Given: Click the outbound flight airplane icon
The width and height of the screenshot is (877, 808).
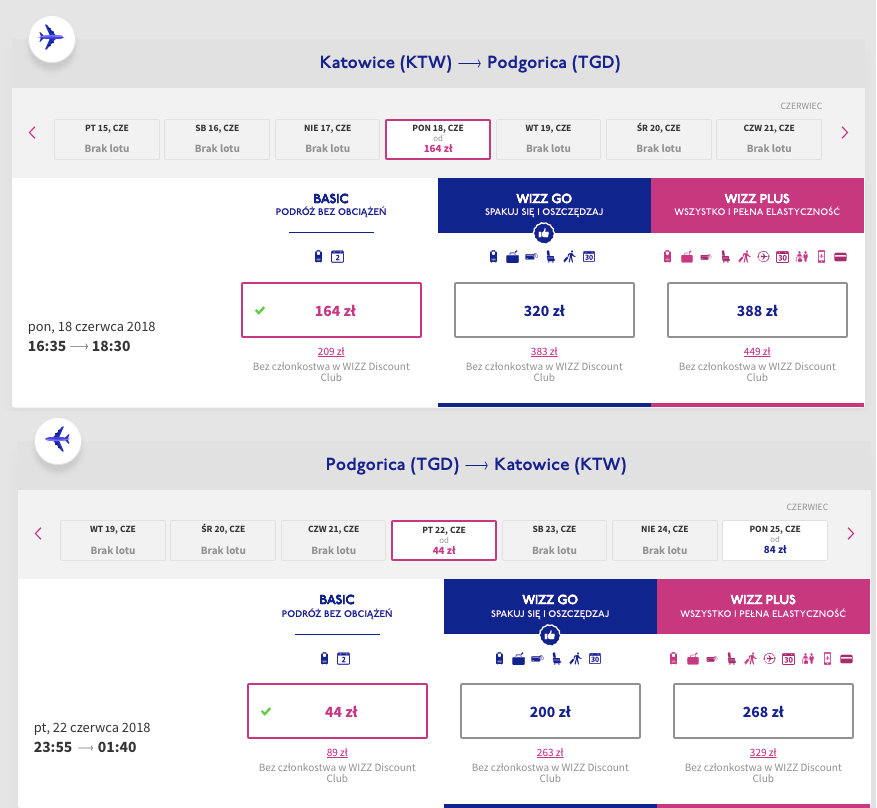Looking at the screenshot, I should [51, 39].
